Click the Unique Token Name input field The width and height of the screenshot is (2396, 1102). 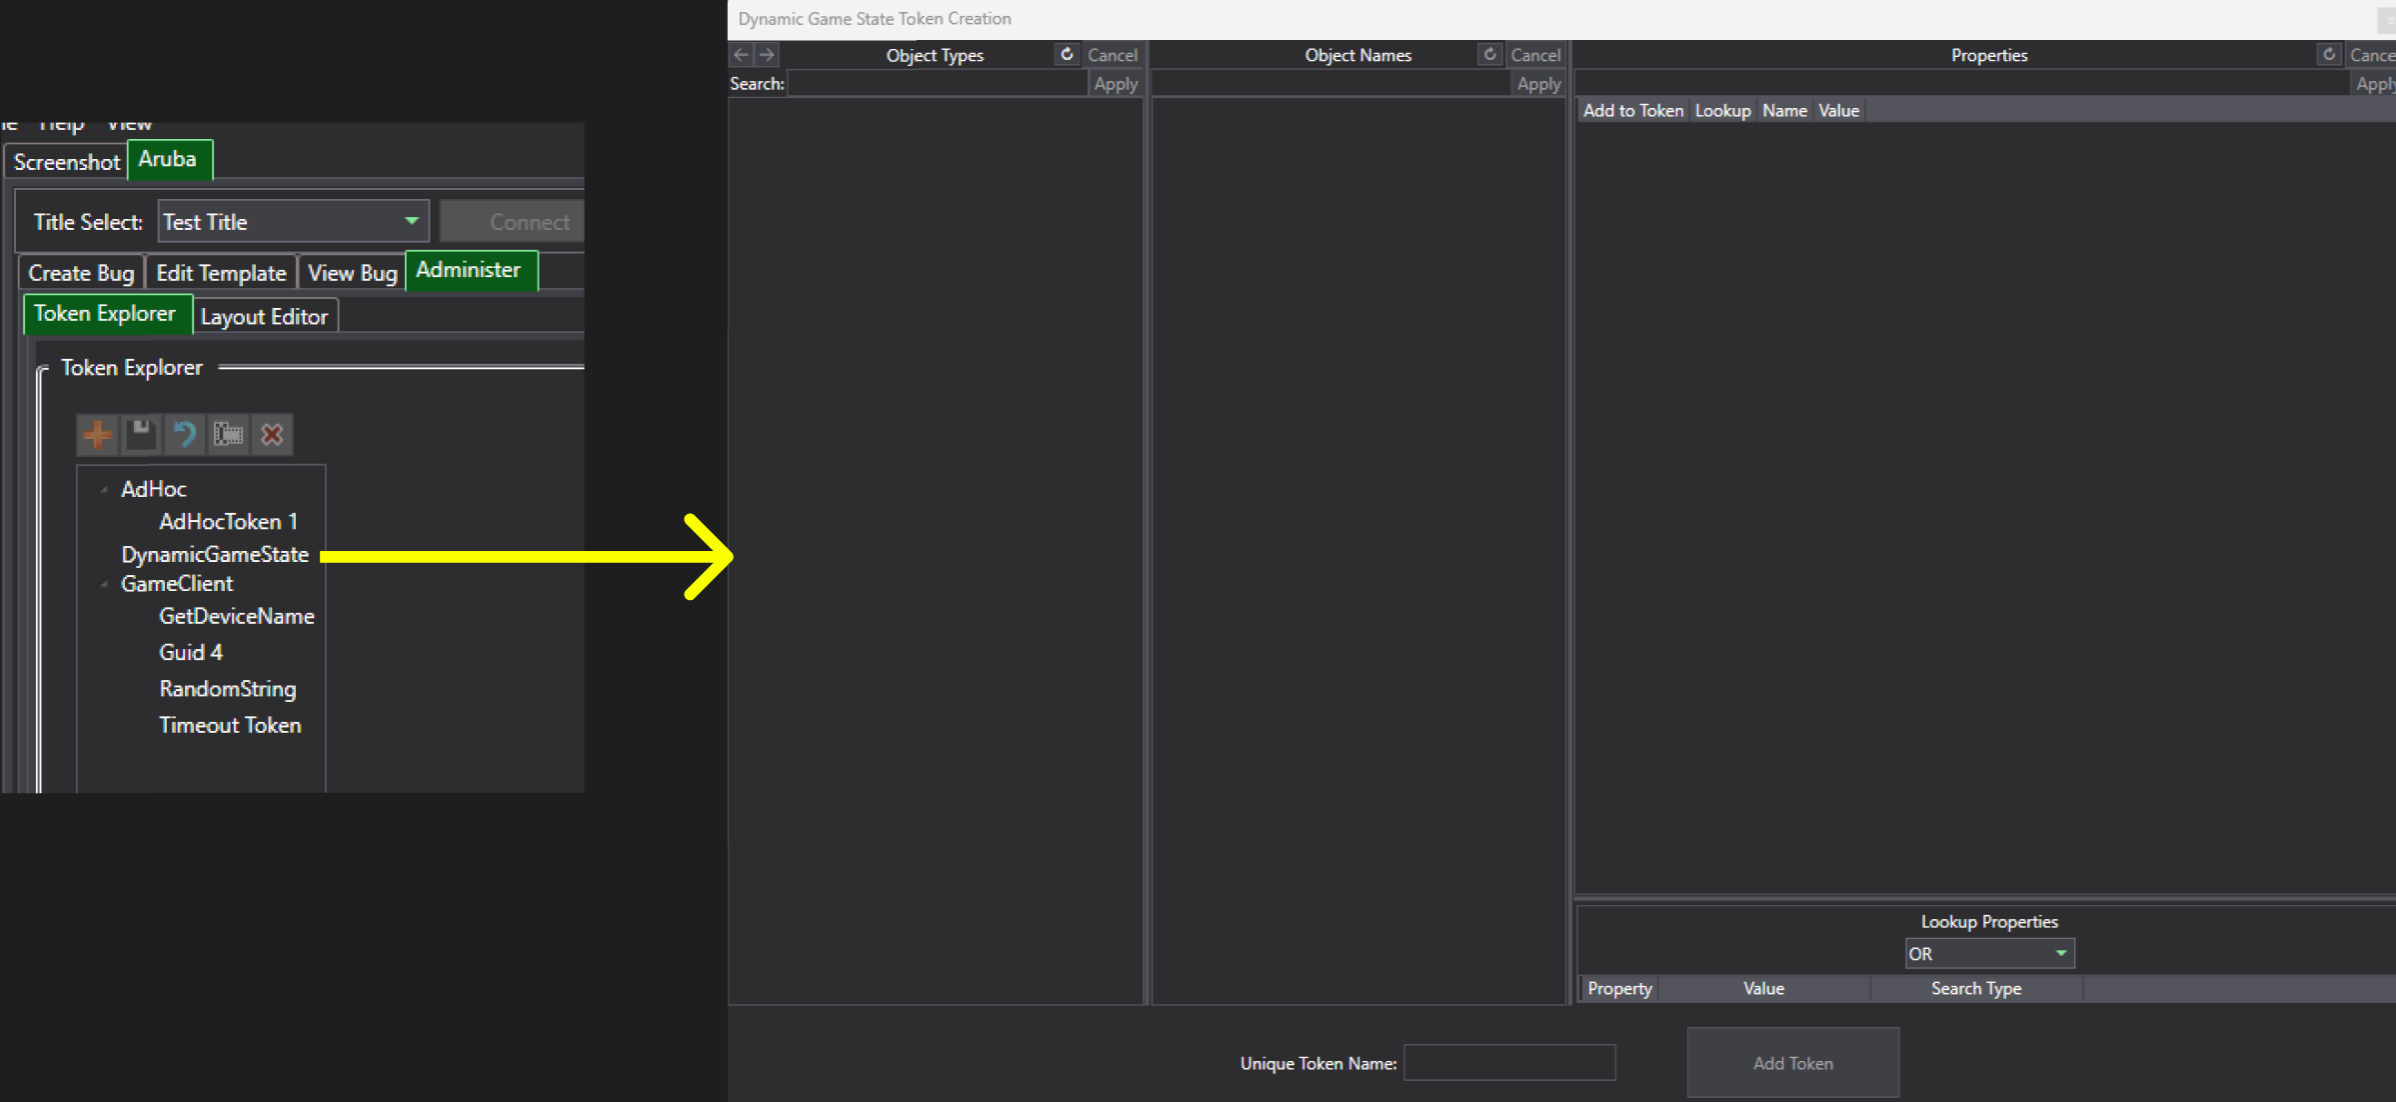[1508, 1063]
